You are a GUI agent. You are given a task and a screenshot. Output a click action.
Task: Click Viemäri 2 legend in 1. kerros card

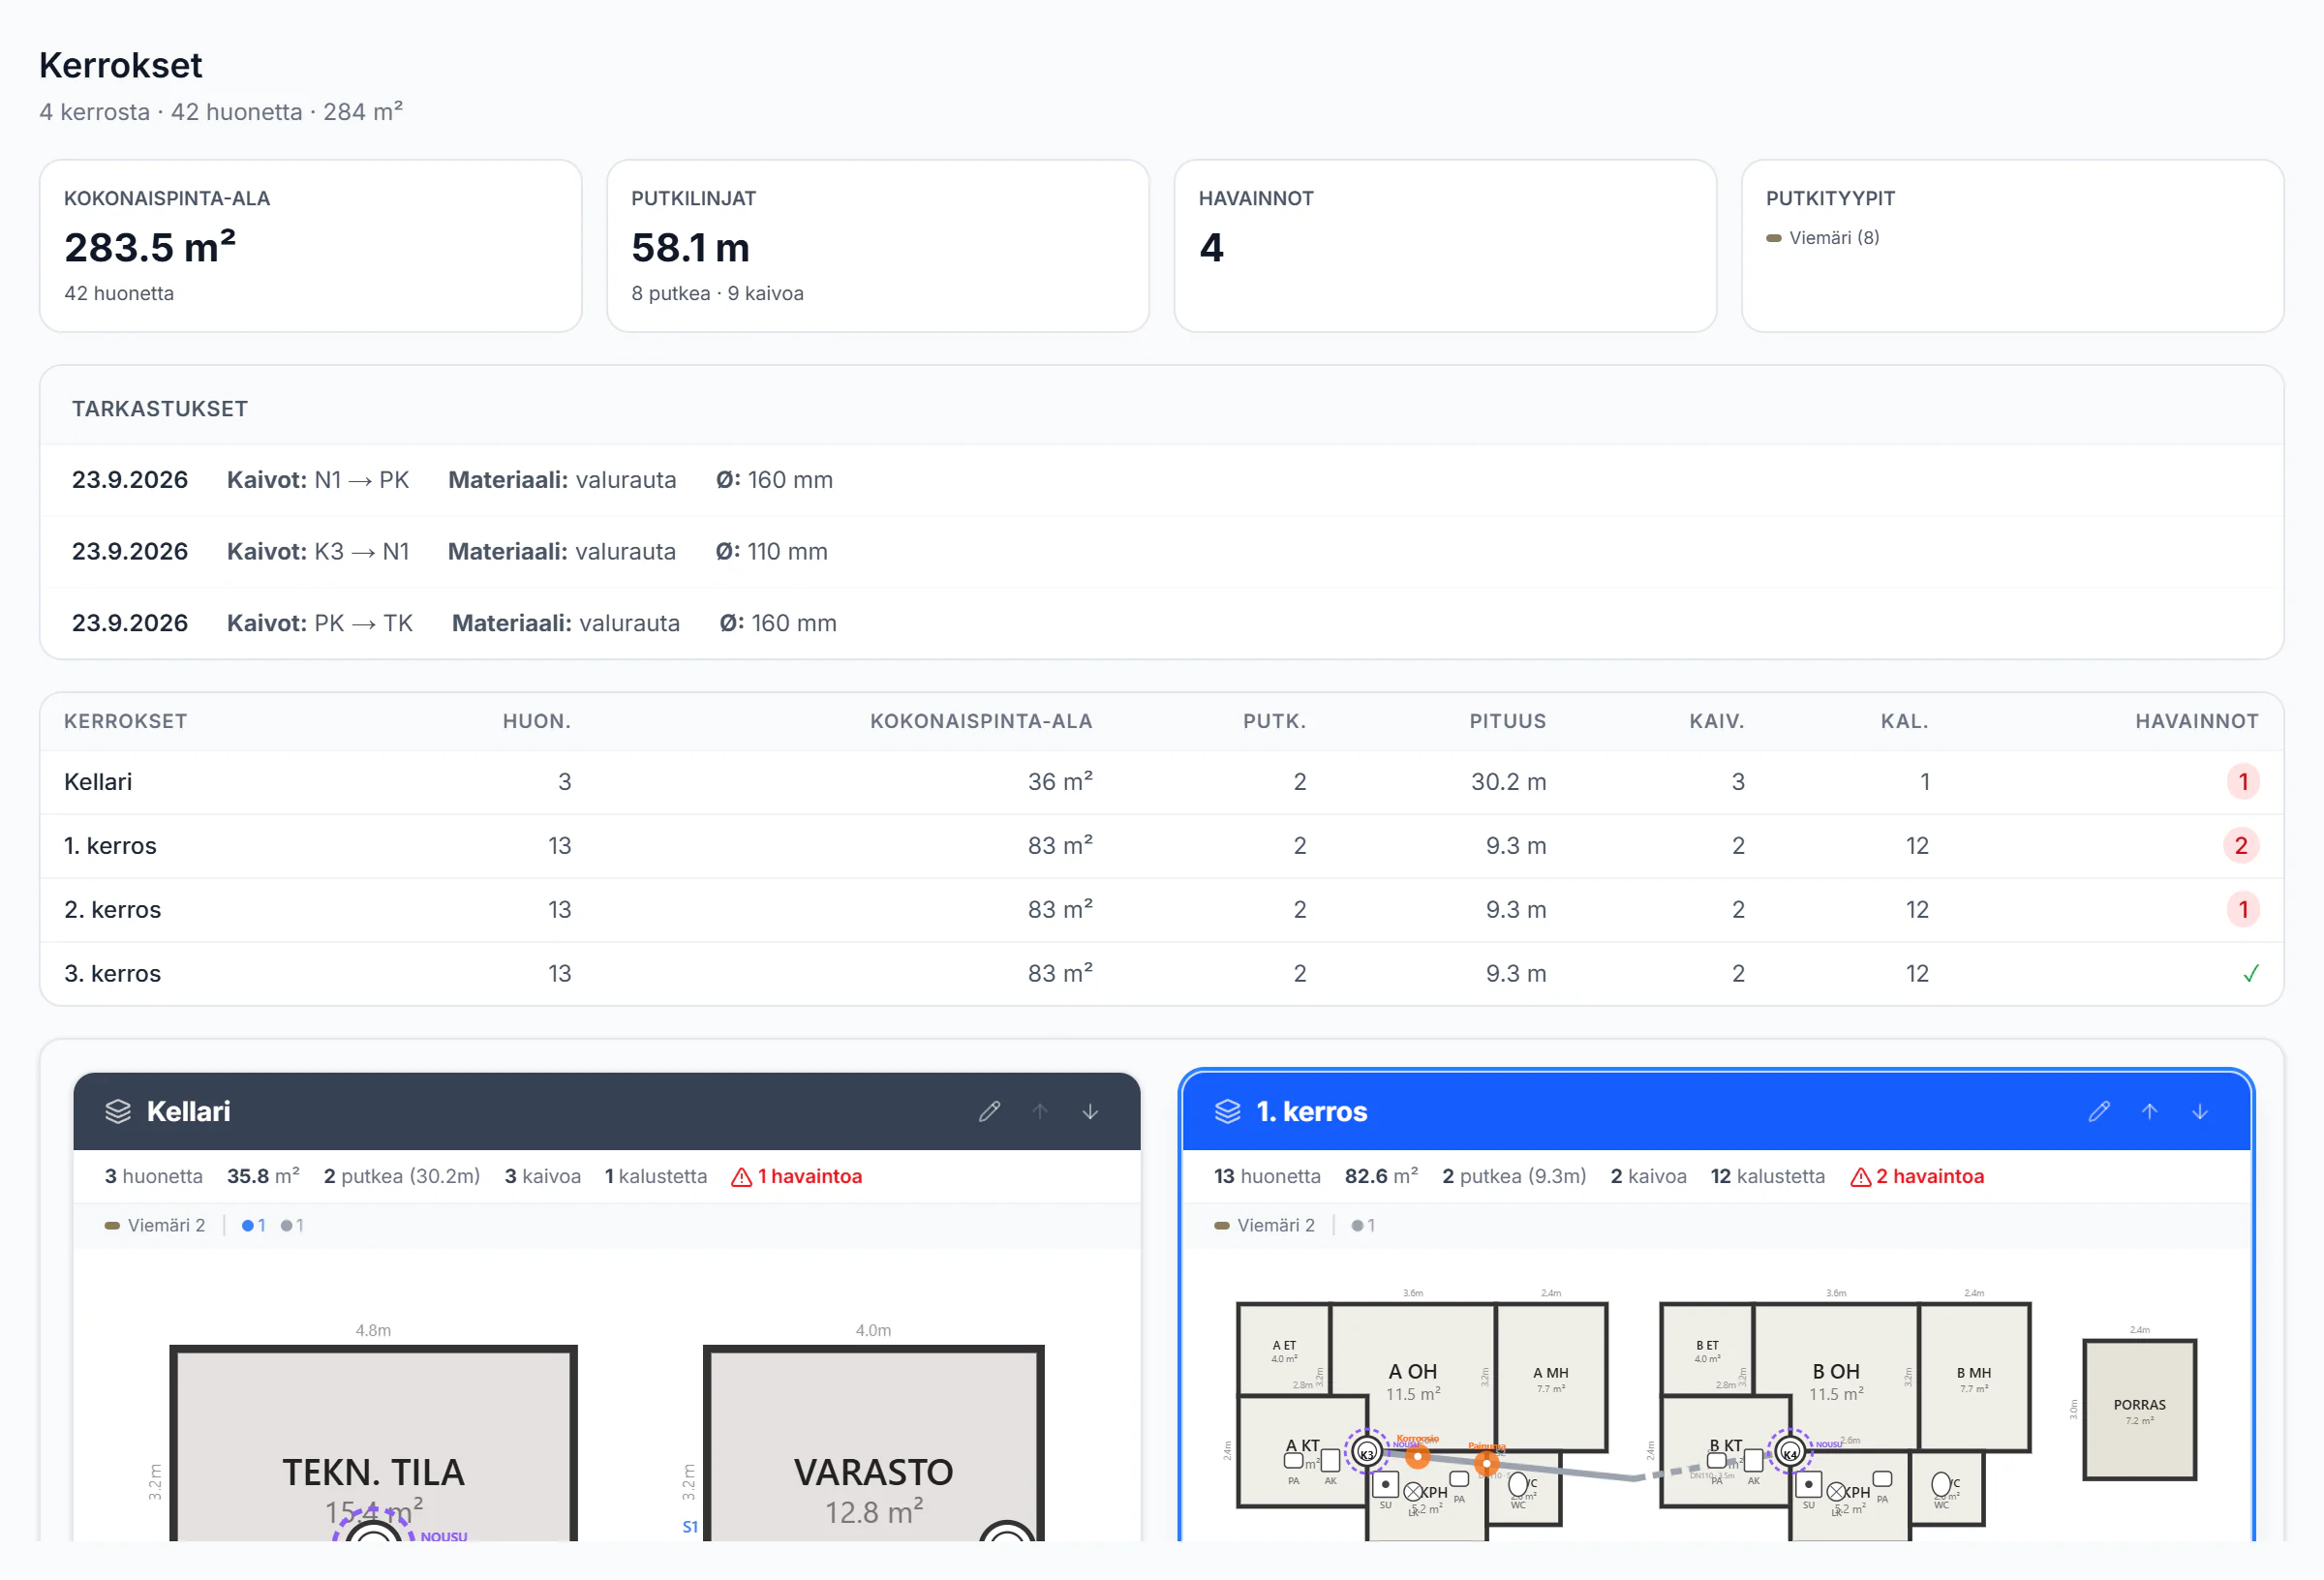coord(1264,1225)
